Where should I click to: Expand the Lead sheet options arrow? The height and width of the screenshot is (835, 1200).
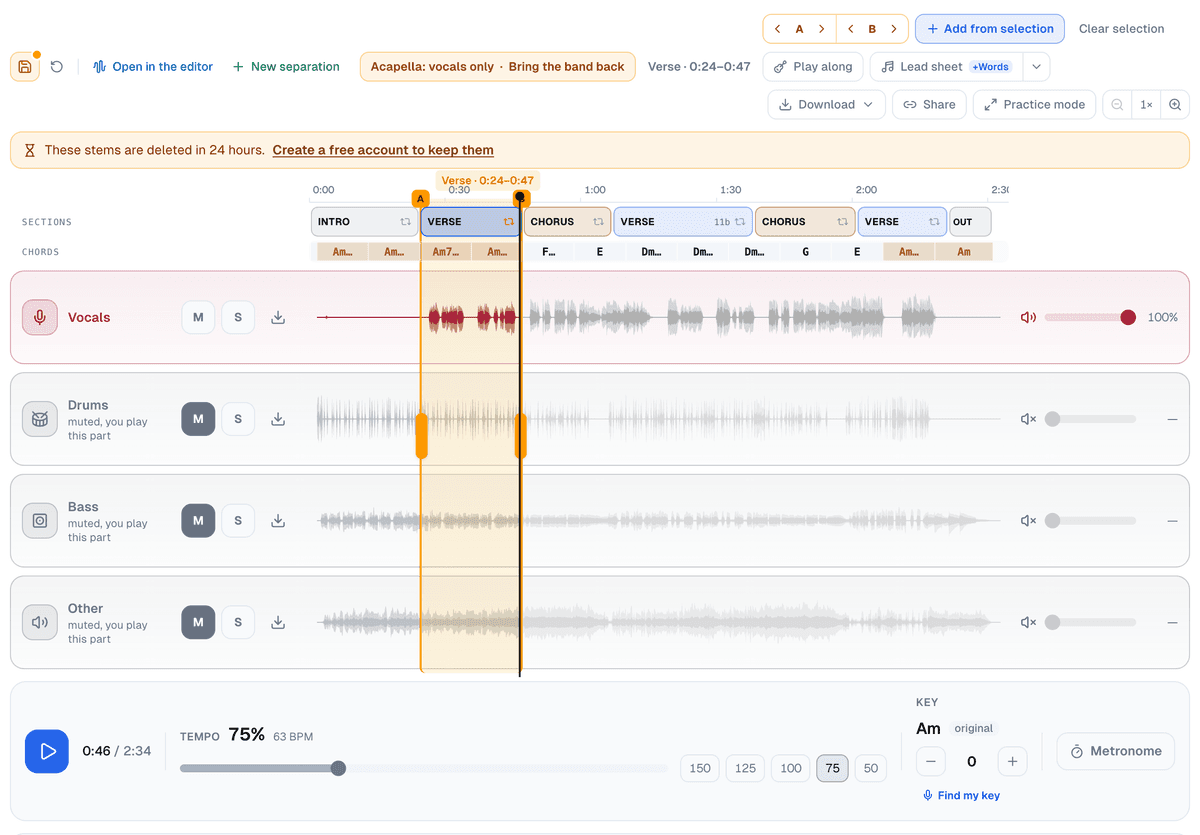pyautogui.click(x=1036, y=67)
